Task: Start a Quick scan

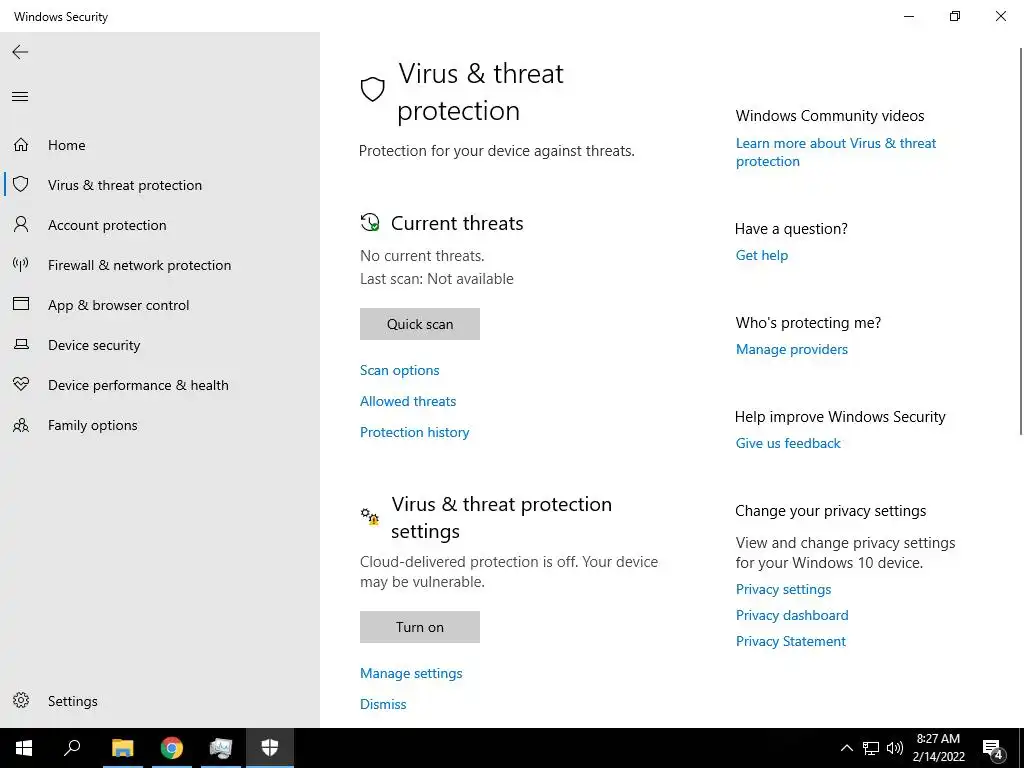Action: [420, 324]
